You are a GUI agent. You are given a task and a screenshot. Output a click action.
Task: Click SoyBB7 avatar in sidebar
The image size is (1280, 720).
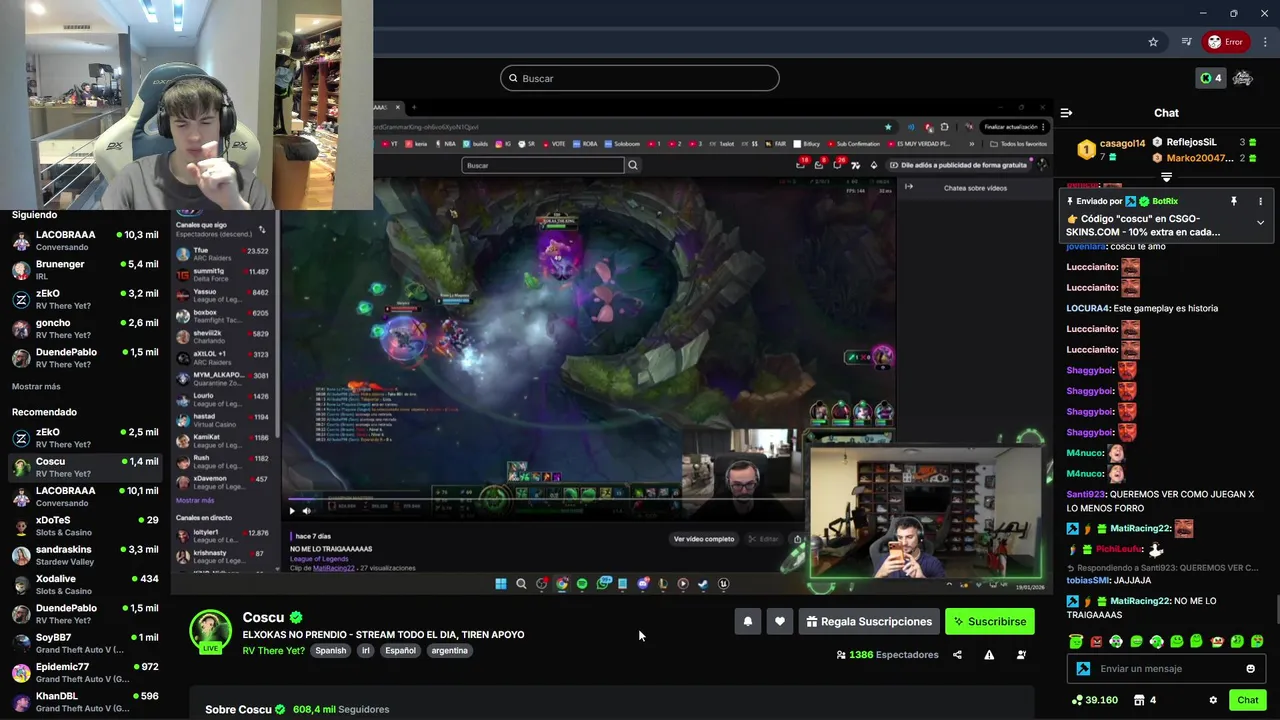pyautogui.click(x=21, y=643)
